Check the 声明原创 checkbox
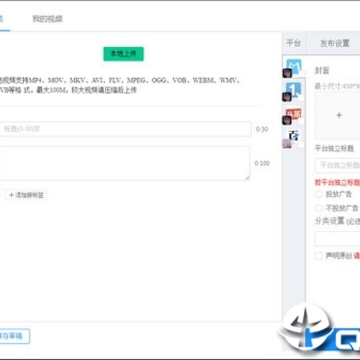The height and width of the screenshot is (360, 360). [x=319, y=256]
